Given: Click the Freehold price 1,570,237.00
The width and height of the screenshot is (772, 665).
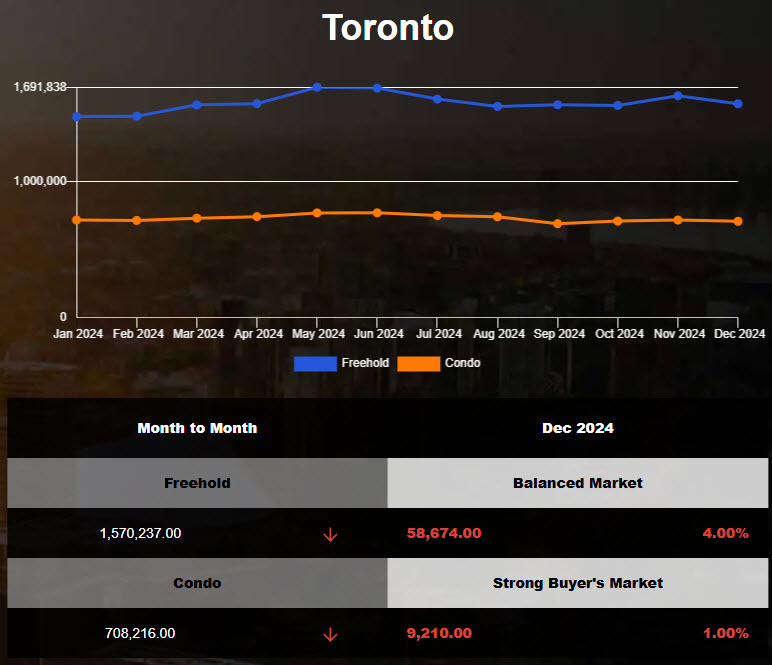Looking at the screenshot, I should point(140,534).
